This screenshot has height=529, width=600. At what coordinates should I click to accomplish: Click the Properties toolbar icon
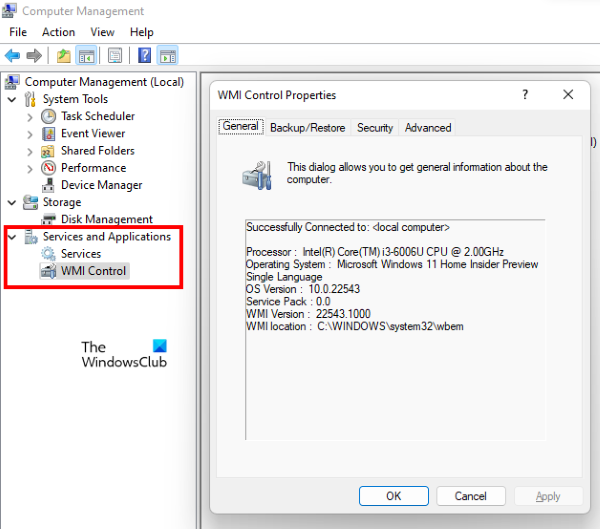pyautogui.click(x=115, y=56)
